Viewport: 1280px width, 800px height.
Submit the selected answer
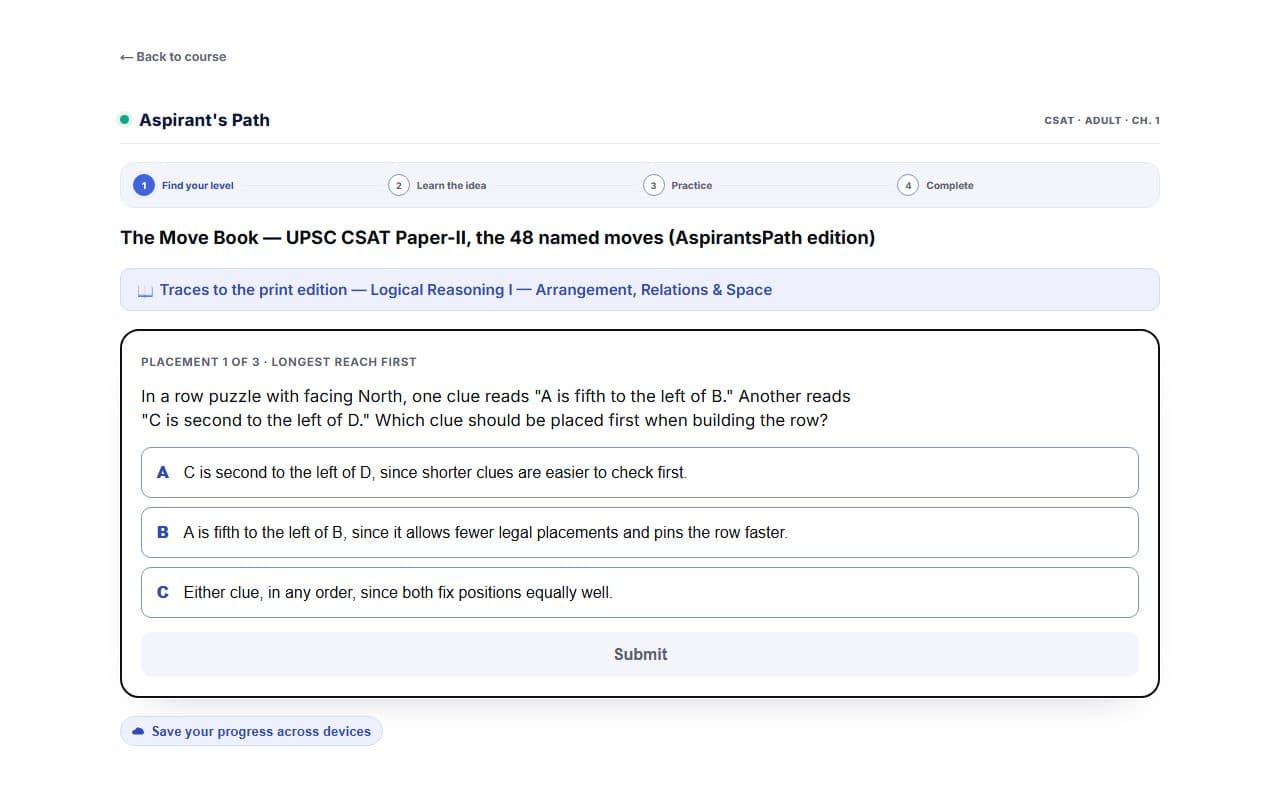(640, 654)
